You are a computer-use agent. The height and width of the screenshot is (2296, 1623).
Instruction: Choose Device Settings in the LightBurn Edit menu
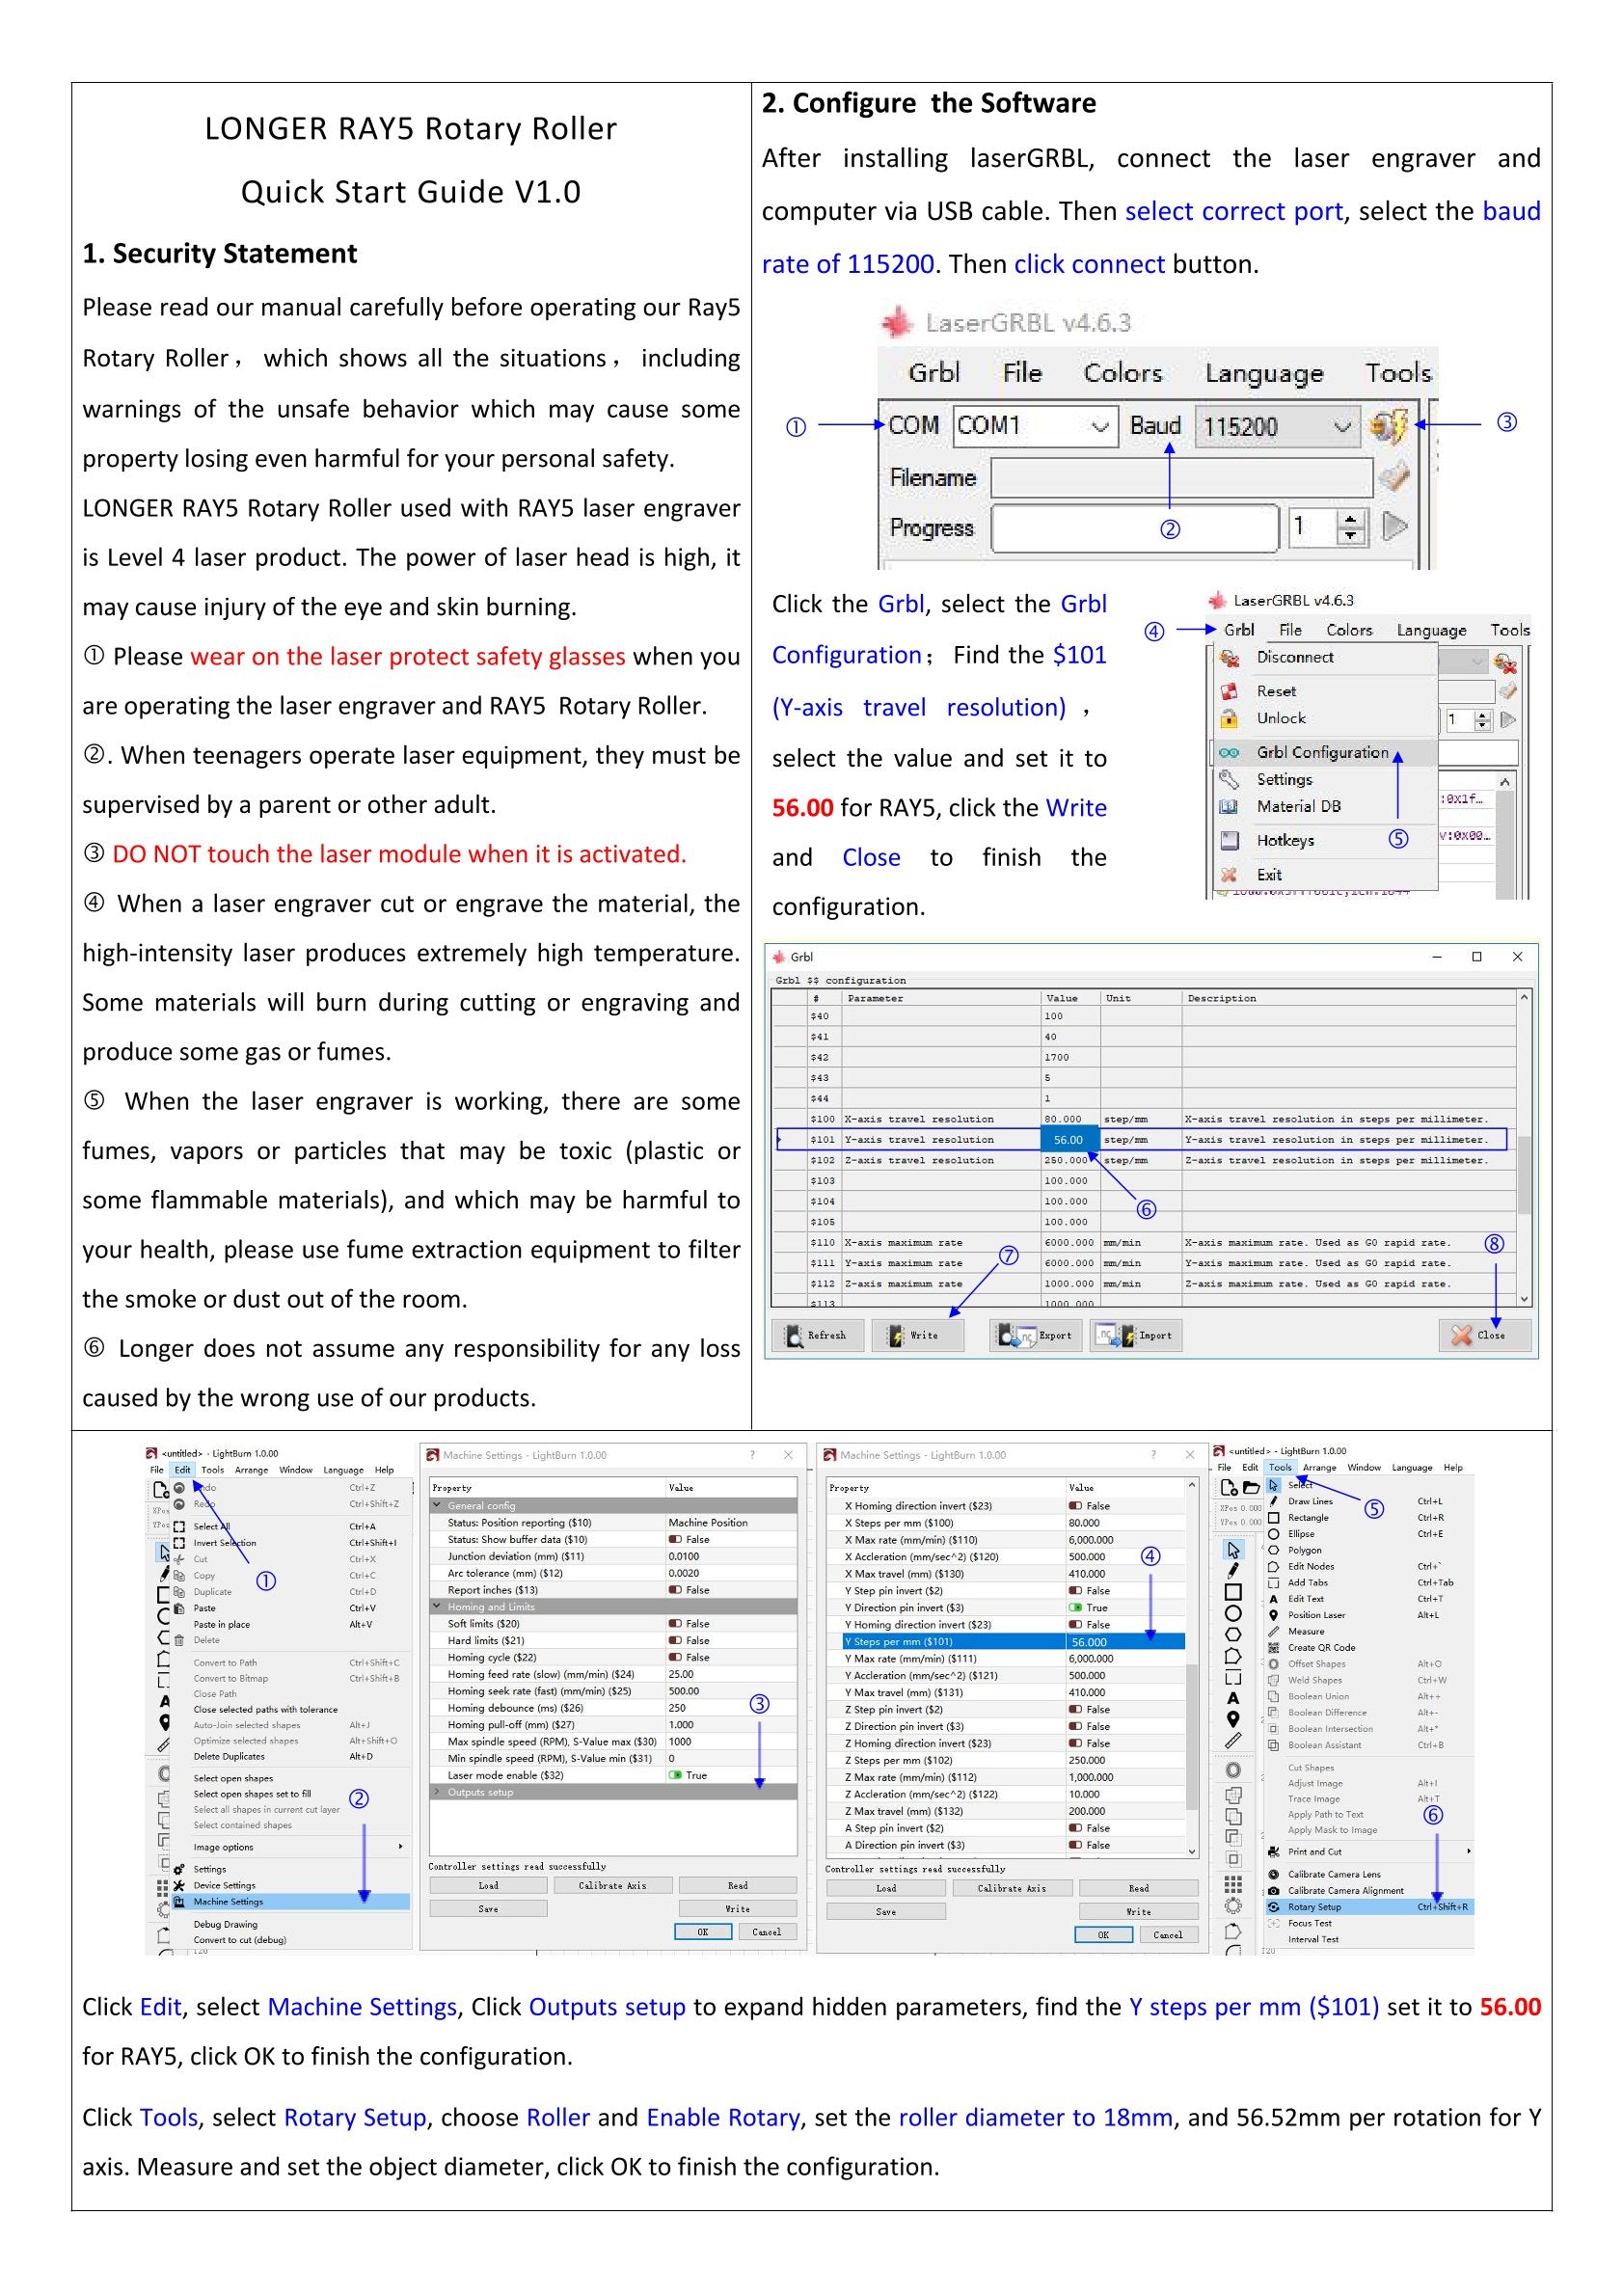[290, 1885]
